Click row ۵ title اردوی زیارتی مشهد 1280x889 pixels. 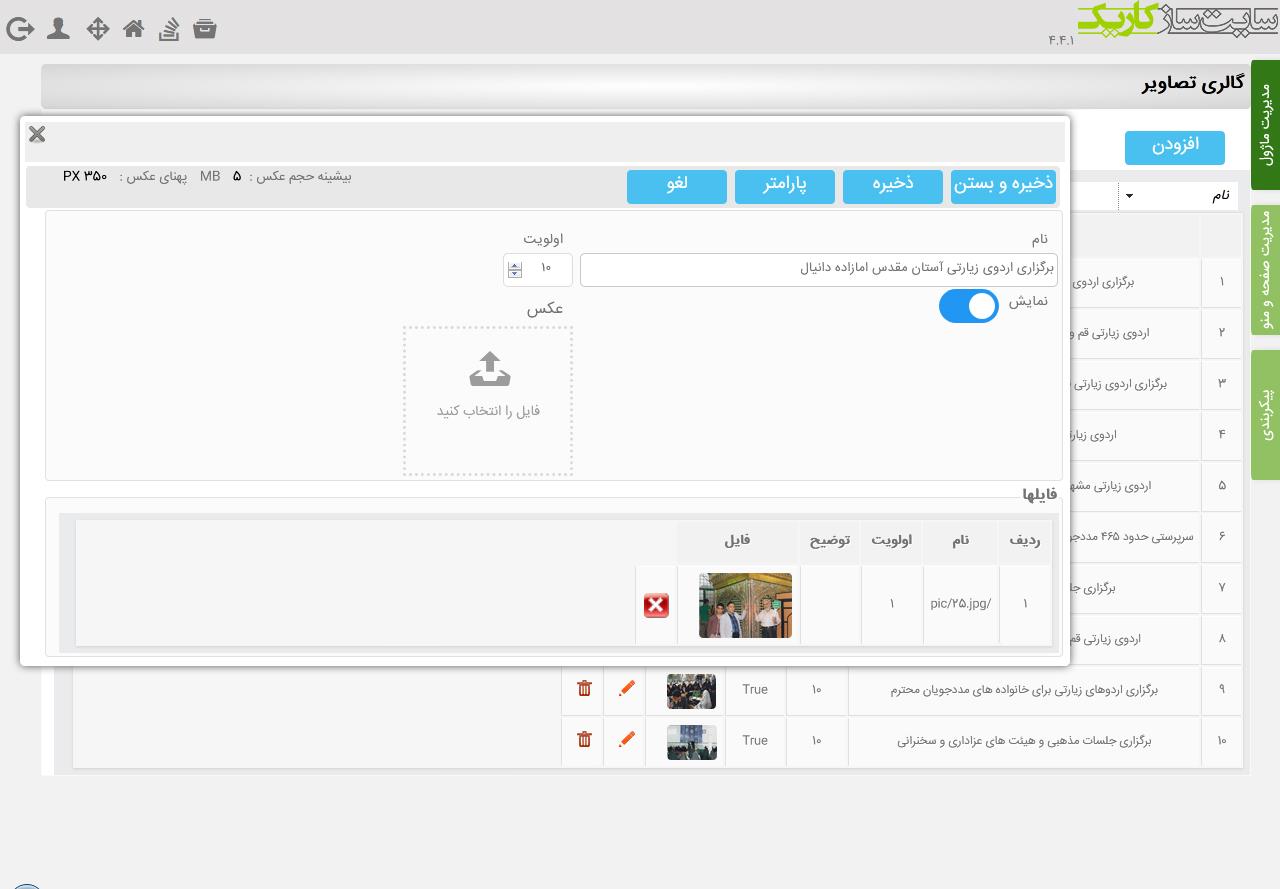pos(1111,486)
